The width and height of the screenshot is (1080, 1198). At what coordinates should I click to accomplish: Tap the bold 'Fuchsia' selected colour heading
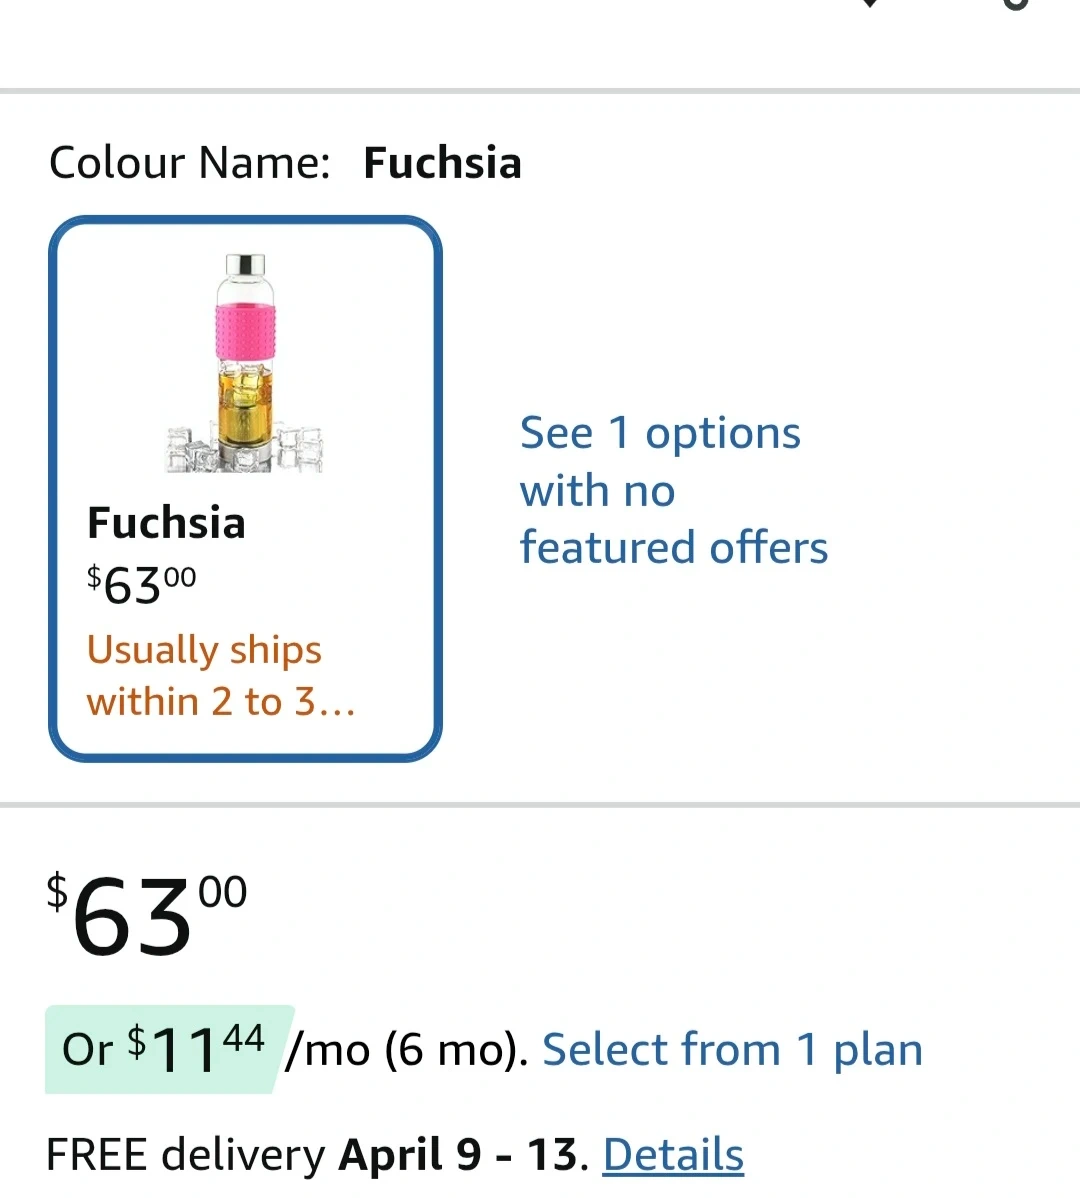(442, 162)
